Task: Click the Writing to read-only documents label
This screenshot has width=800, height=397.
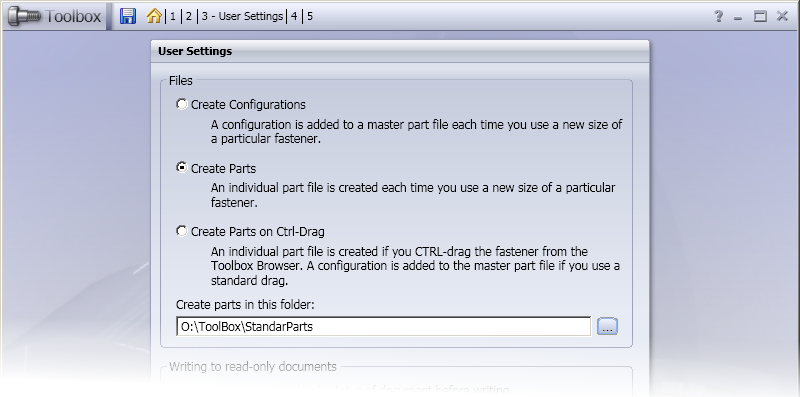Action: (x=253, y=366)
